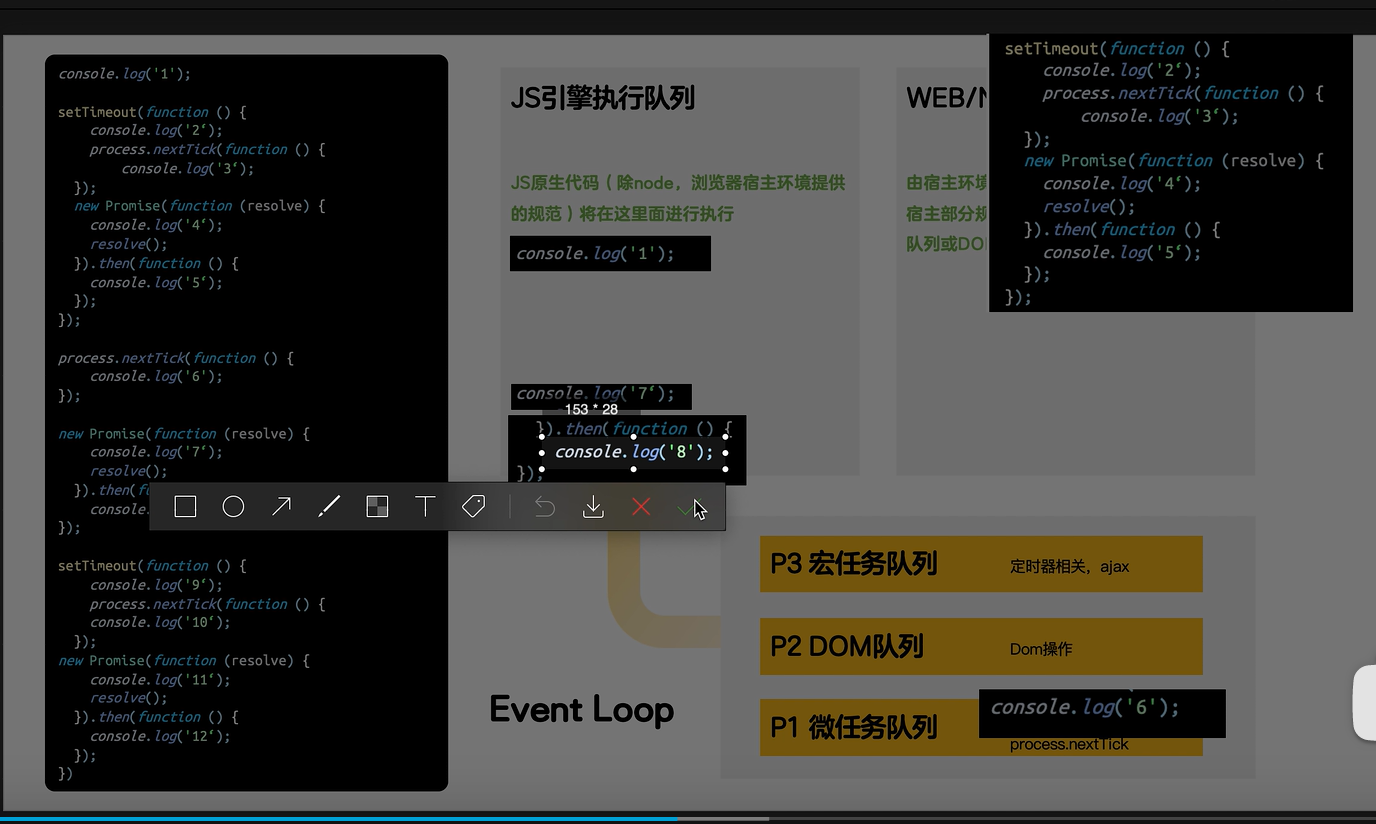Click the "153 * 28" selection size label
The width and height of the screenshot is (1376, 824).
pyautogui.click(x=591, y=409)
